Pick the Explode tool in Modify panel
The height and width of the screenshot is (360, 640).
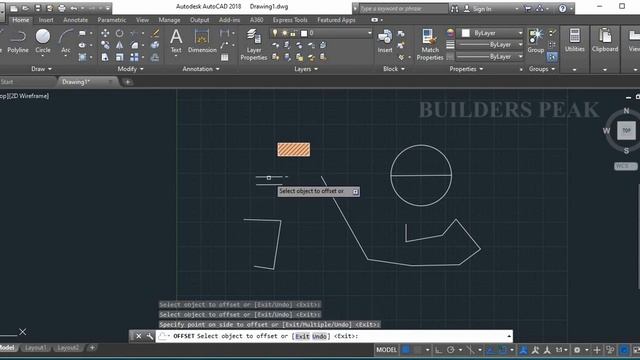155,45
